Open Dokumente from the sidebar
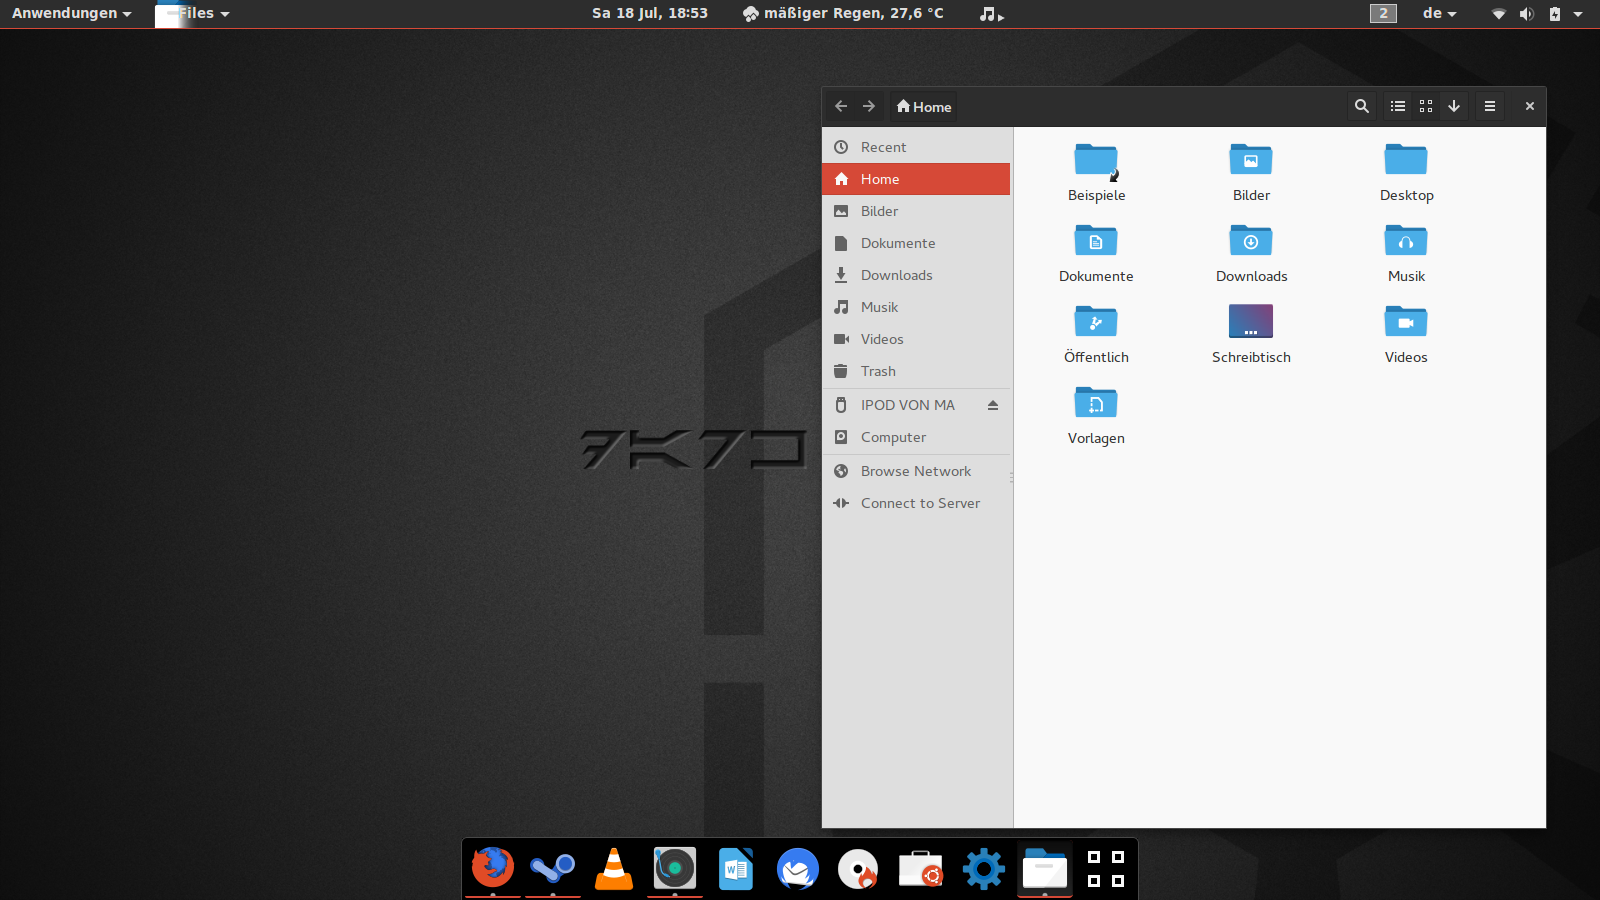Image resolution: width=1600 pixels, height=900 pixels. pyautogui.click(x=916, y=243)
